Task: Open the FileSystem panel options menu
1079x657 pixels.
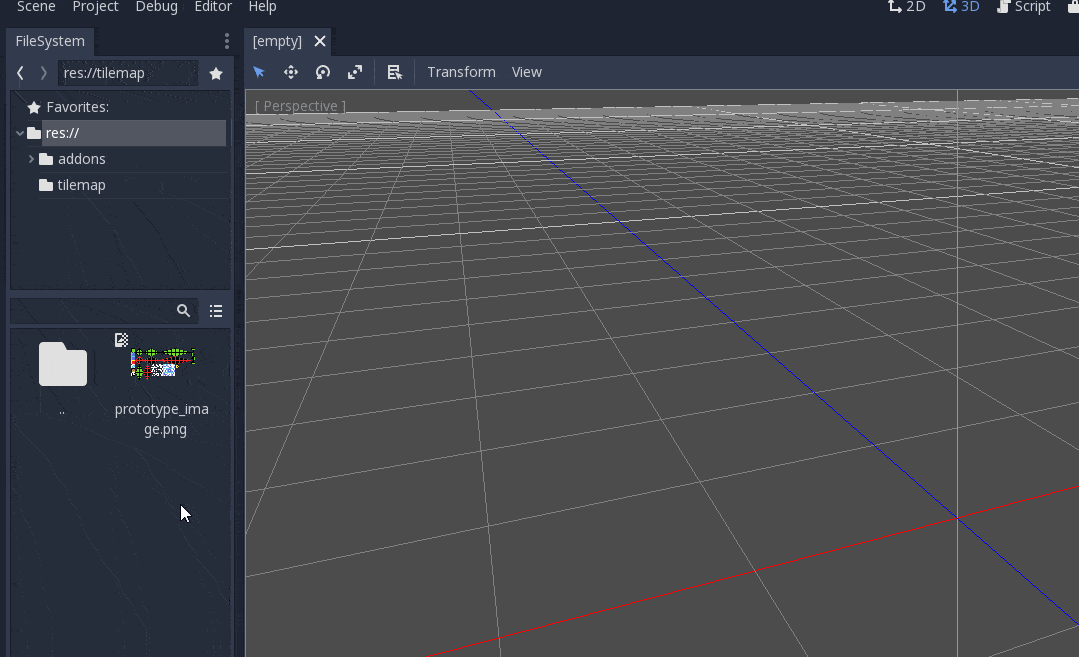Action: point(226,41)
